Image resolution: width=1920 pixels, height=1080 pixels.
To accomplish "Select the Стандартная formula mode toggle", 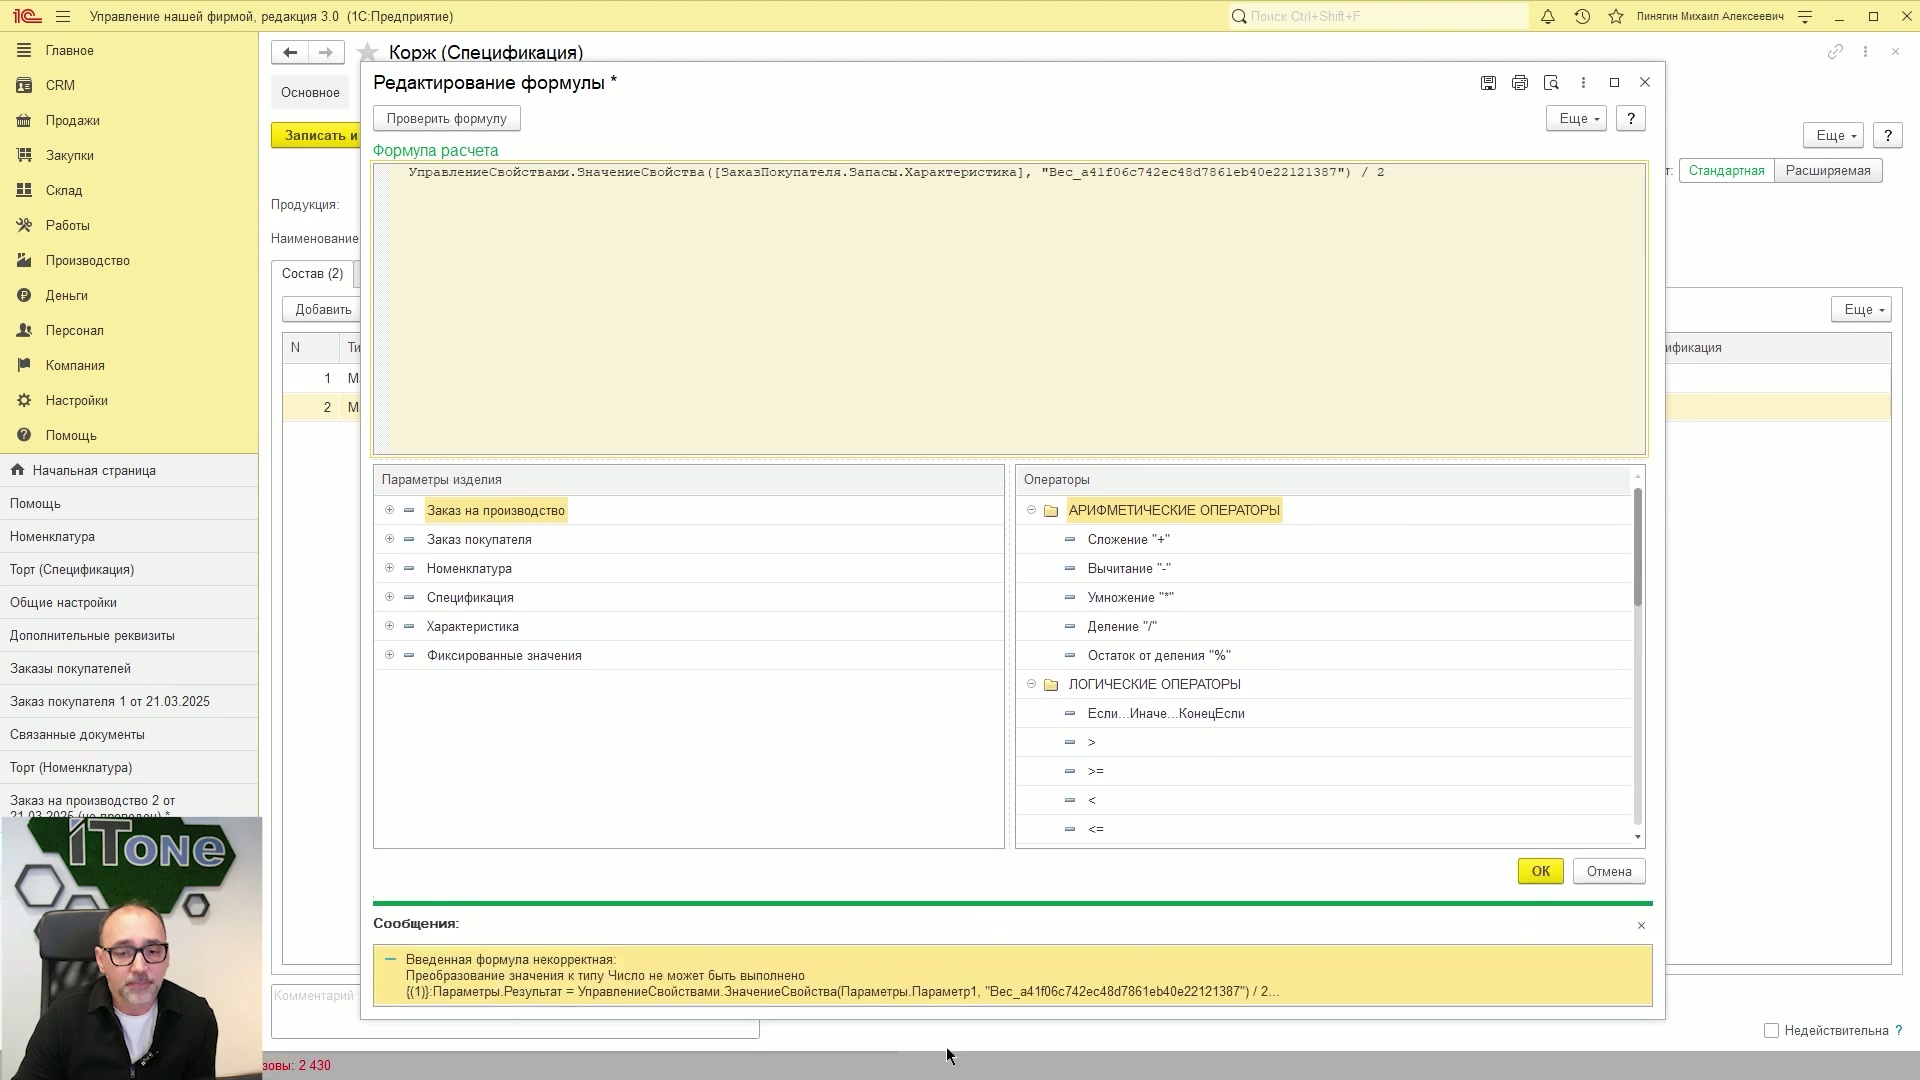I will pyautogui.click(x=1726, y=171).
